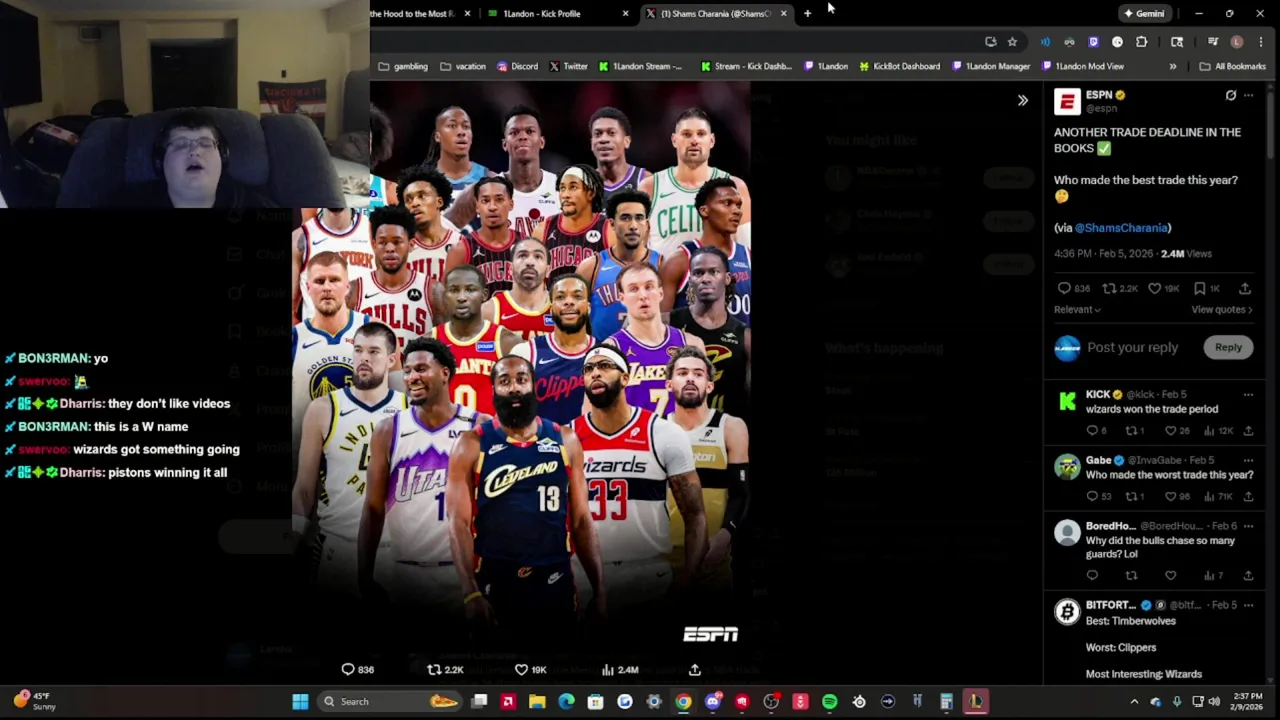Viewport: 1280px width, 720px height.
Task: Follow the @ShamsCharania mention link
Action: pos(1121,228)
